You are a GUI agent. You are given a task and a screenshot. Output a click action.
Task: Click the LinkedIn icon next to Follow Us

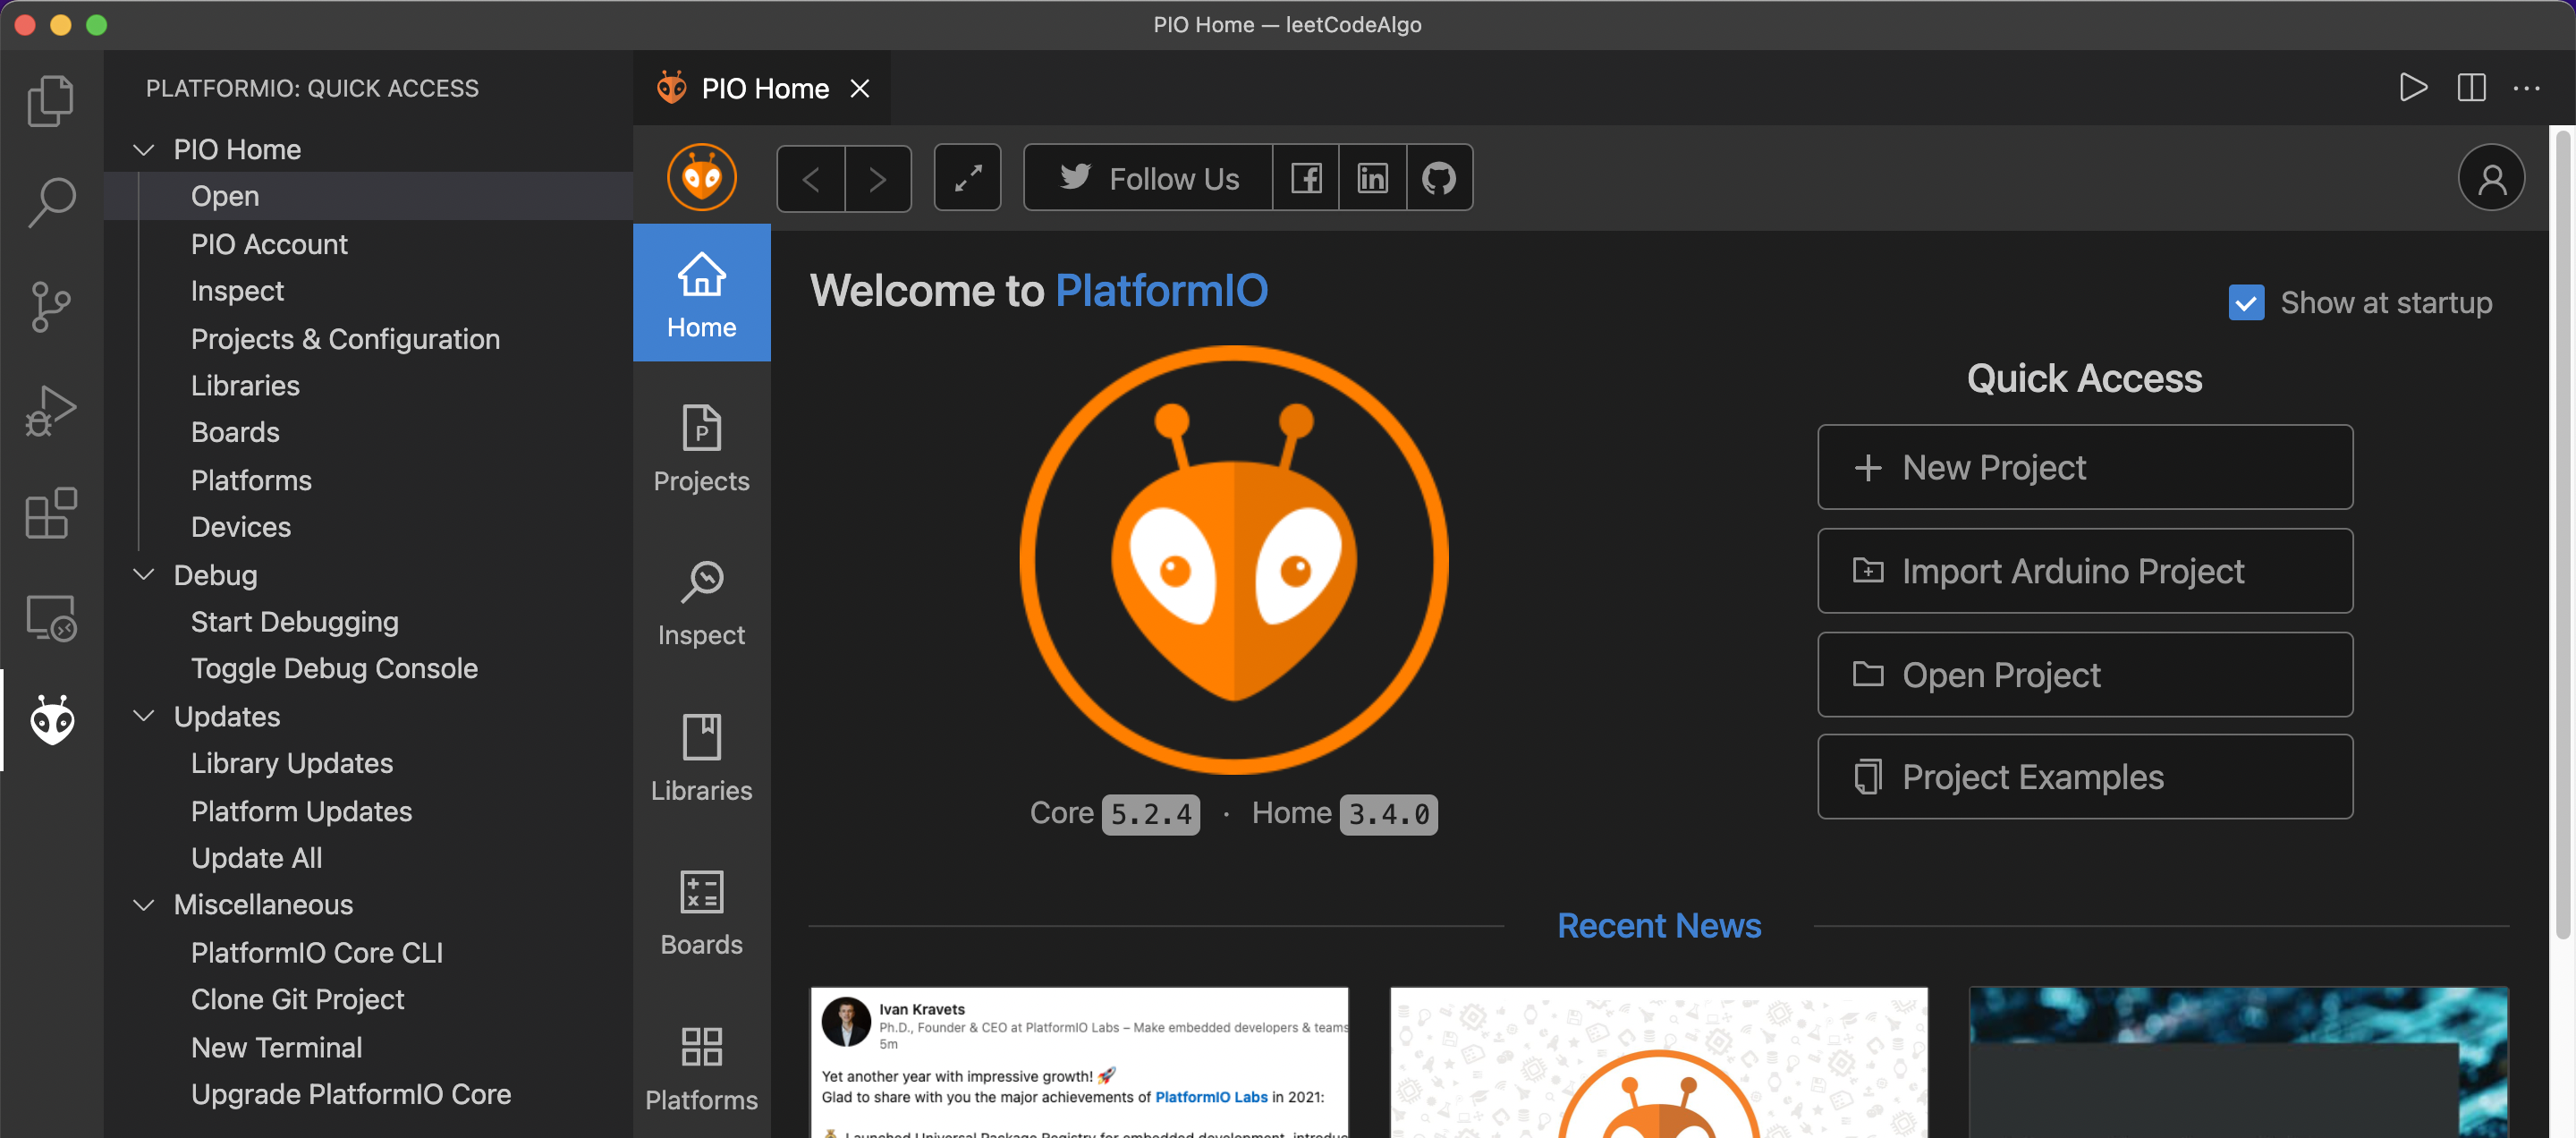pos(1371,178)
